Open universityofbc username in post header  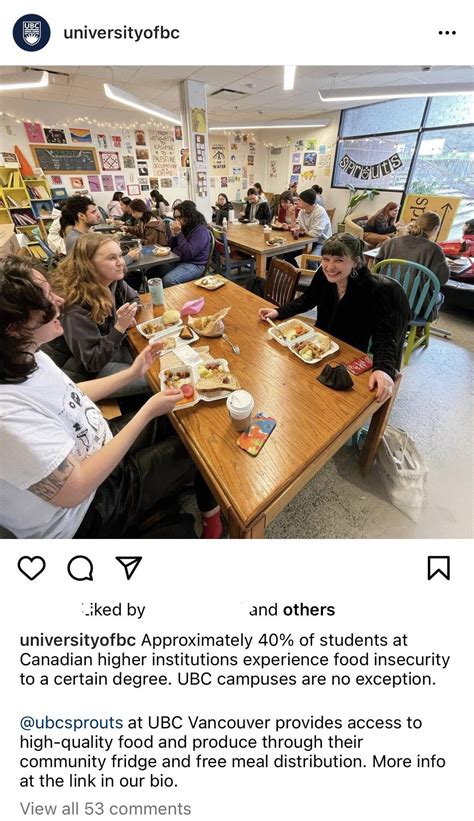click(122, 32)
